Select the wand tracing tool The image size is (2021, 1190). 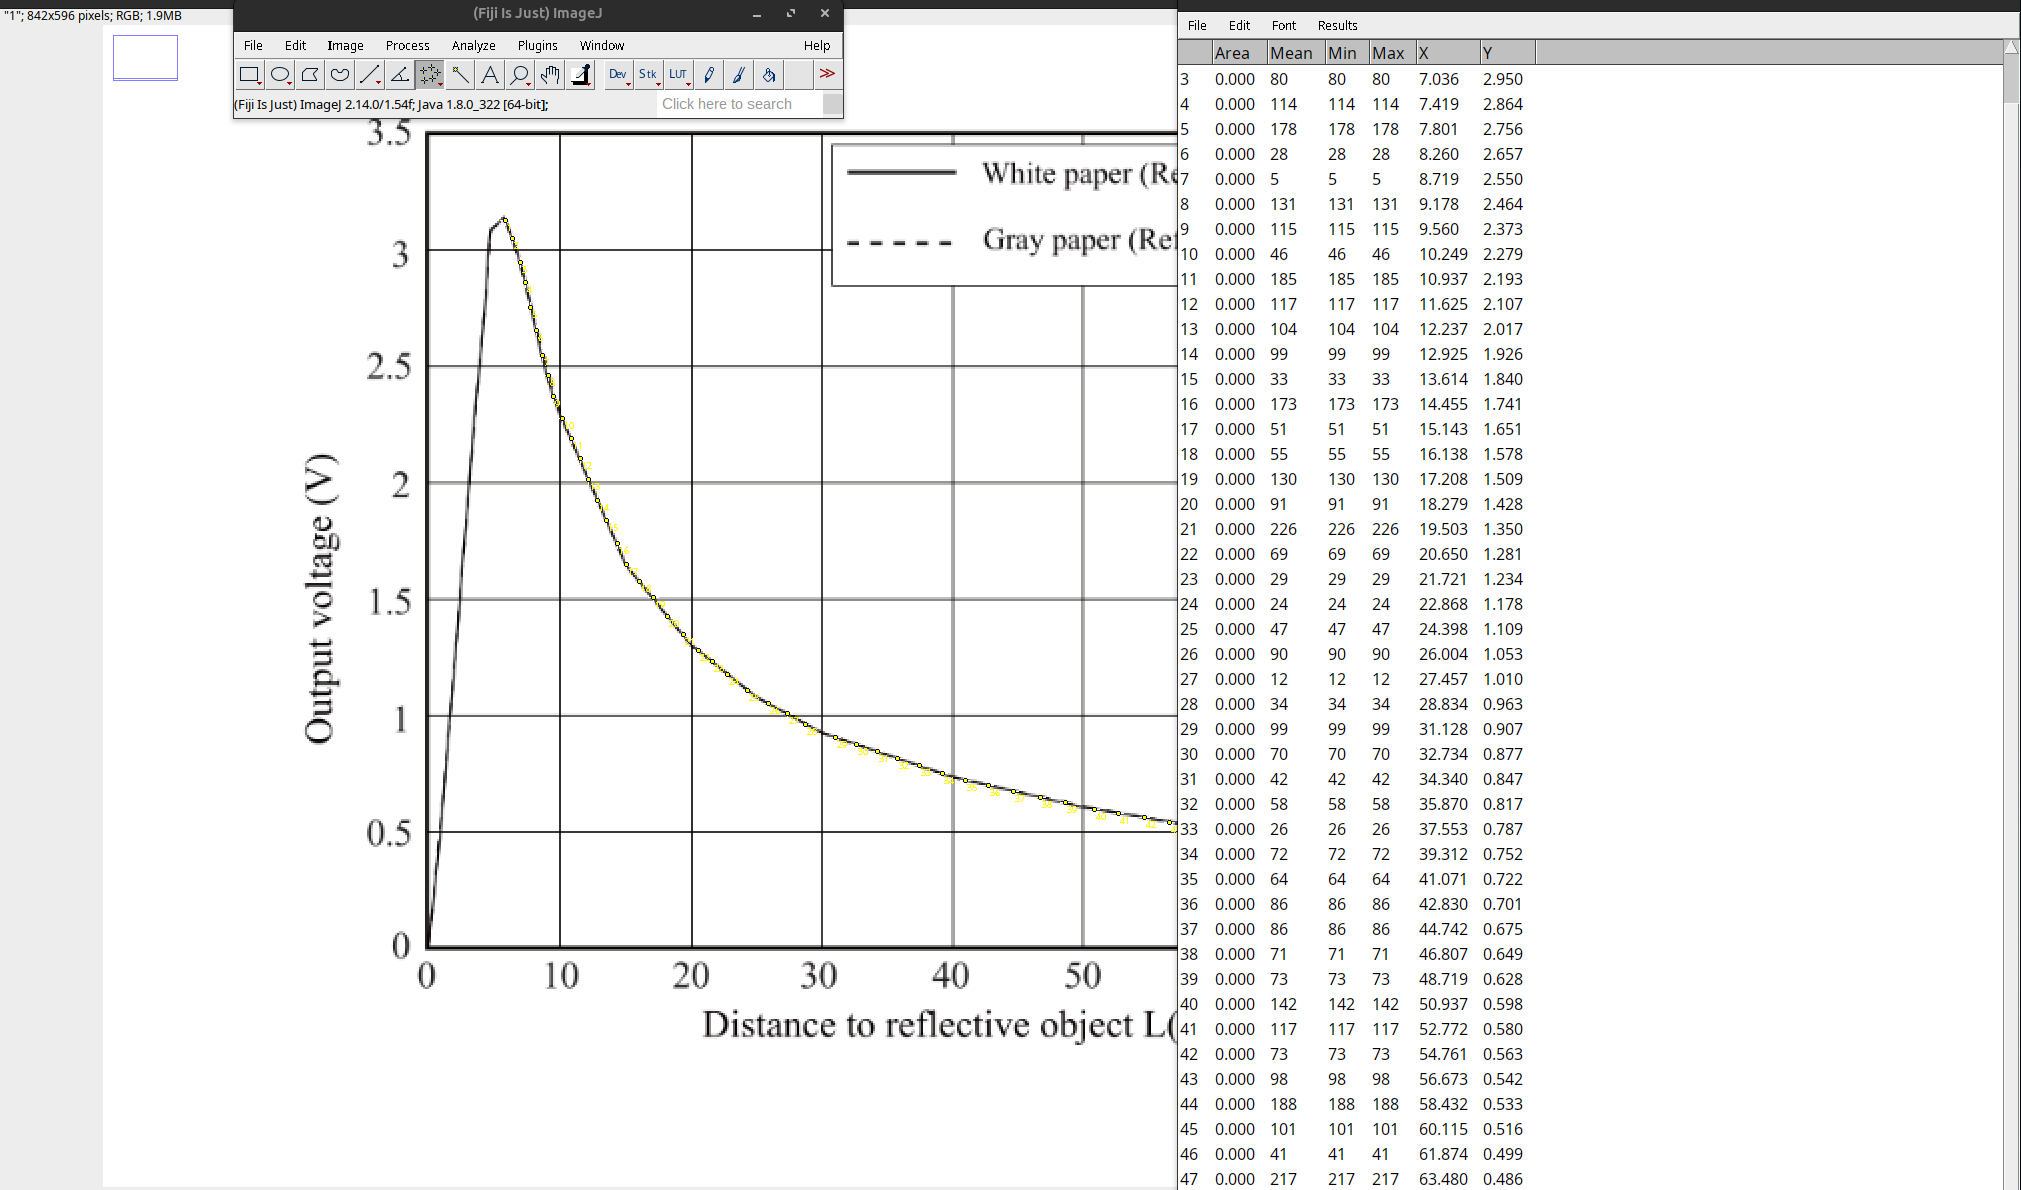(460, 74)
